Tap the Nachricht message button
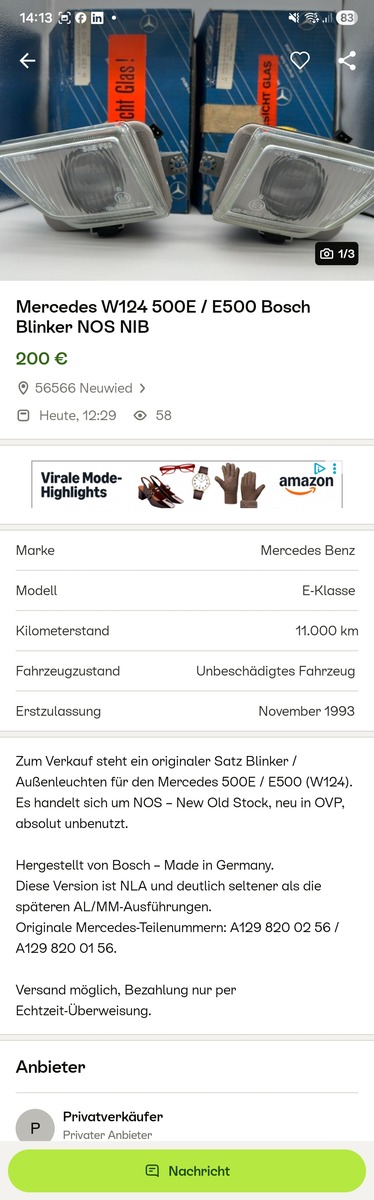 coord(187,1171)
